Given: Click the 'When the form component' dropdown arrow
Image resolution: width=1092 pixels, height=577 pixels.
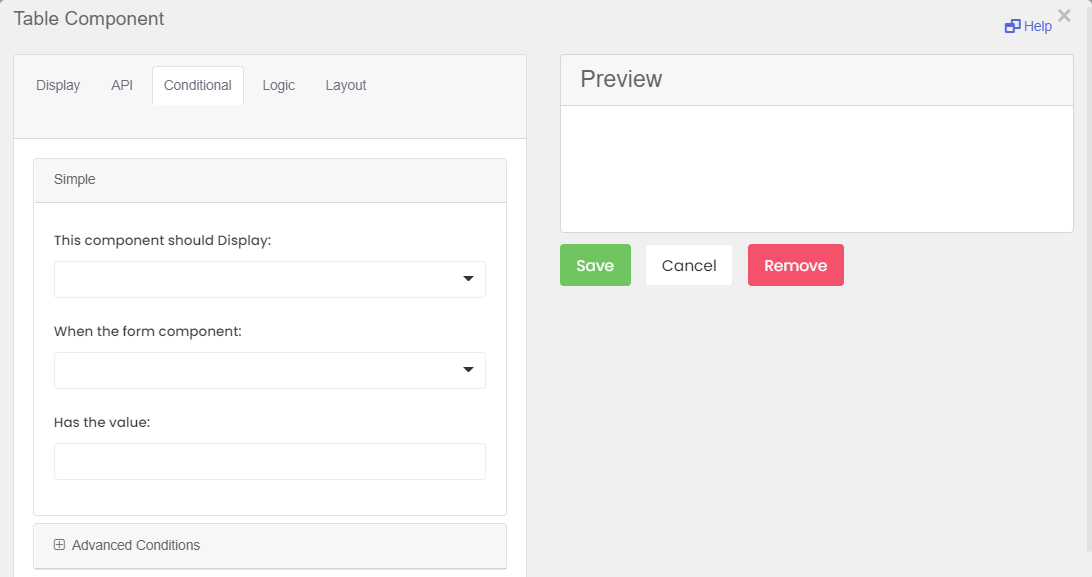Looking at the screenshot, I should pyautogui.click(x=468, y=370).
